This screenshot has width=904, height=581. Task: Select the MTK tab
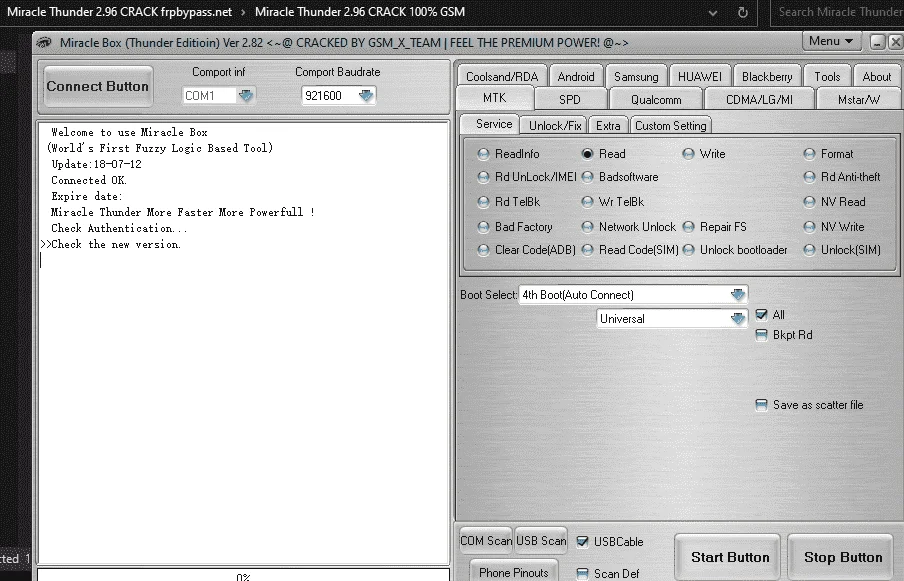click(x=495, y=98)
